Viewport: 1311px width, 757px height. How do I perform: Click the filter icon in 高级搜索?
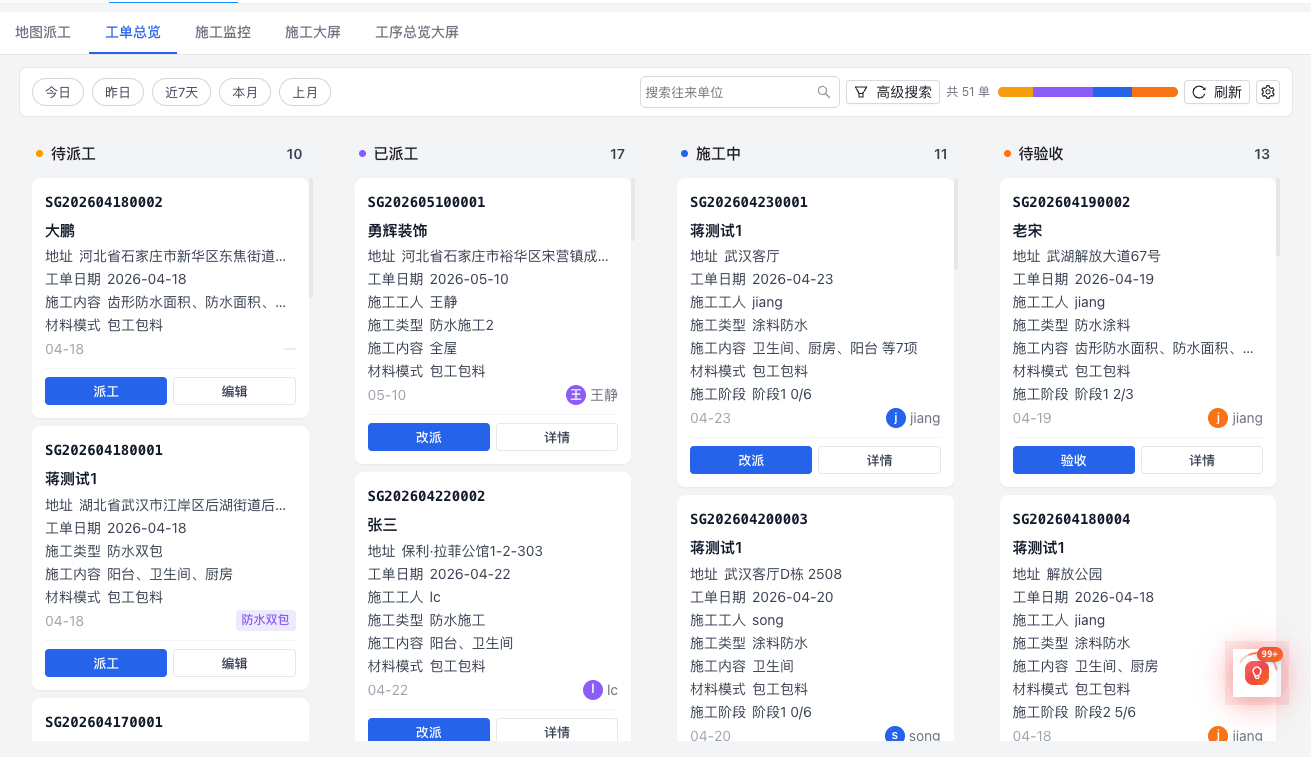point(861,92)
